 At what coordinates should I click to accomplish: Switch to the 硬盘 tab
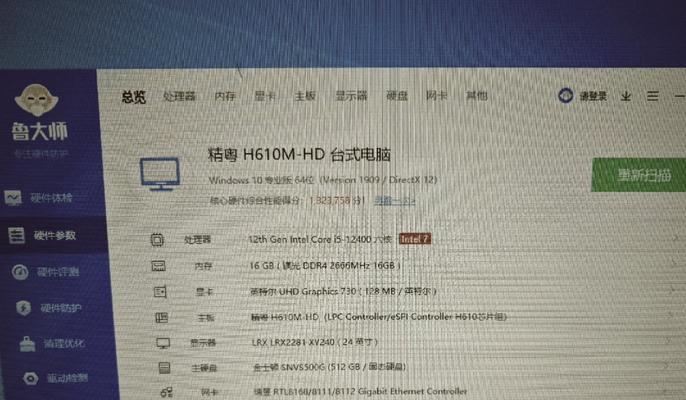397,95
